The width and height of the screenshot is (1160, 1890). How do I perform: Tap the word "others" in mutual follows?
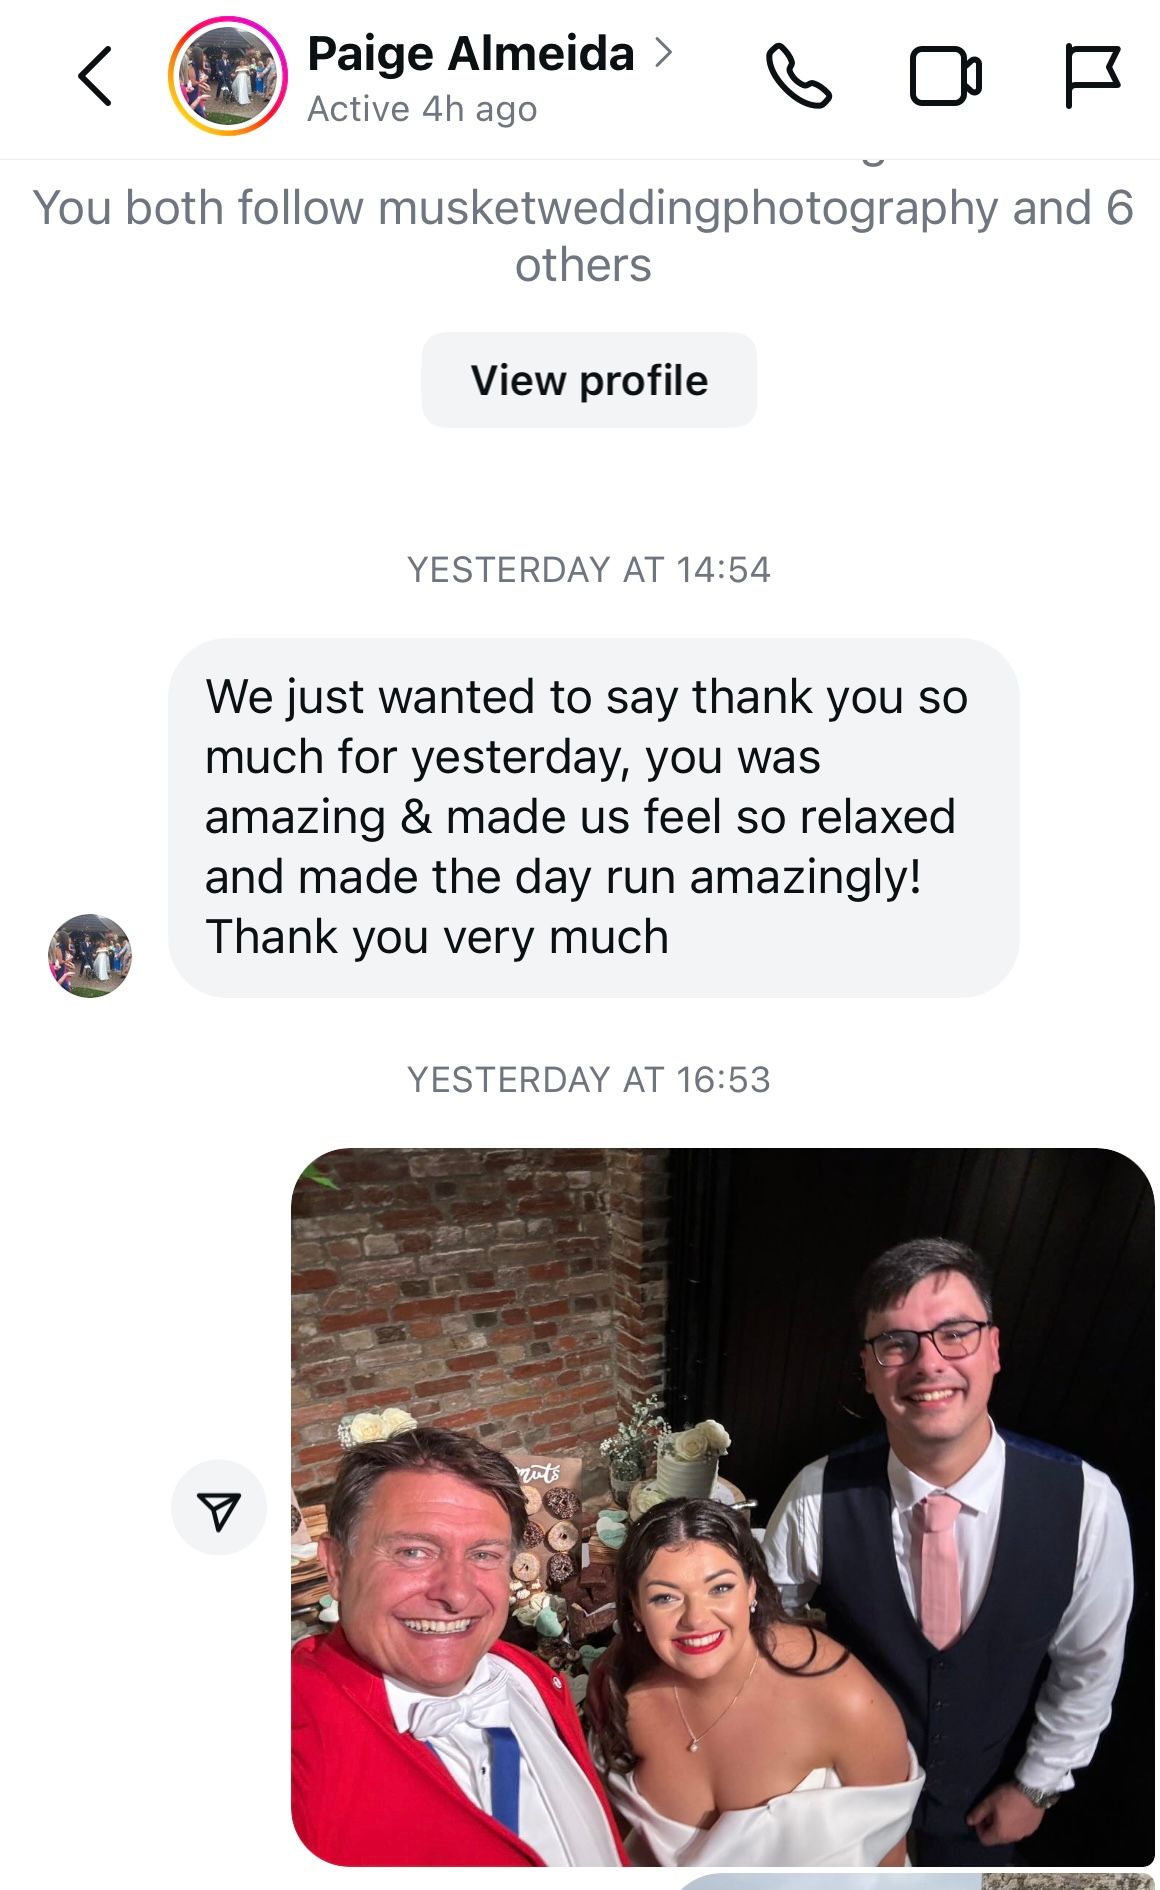click(583, 266)
